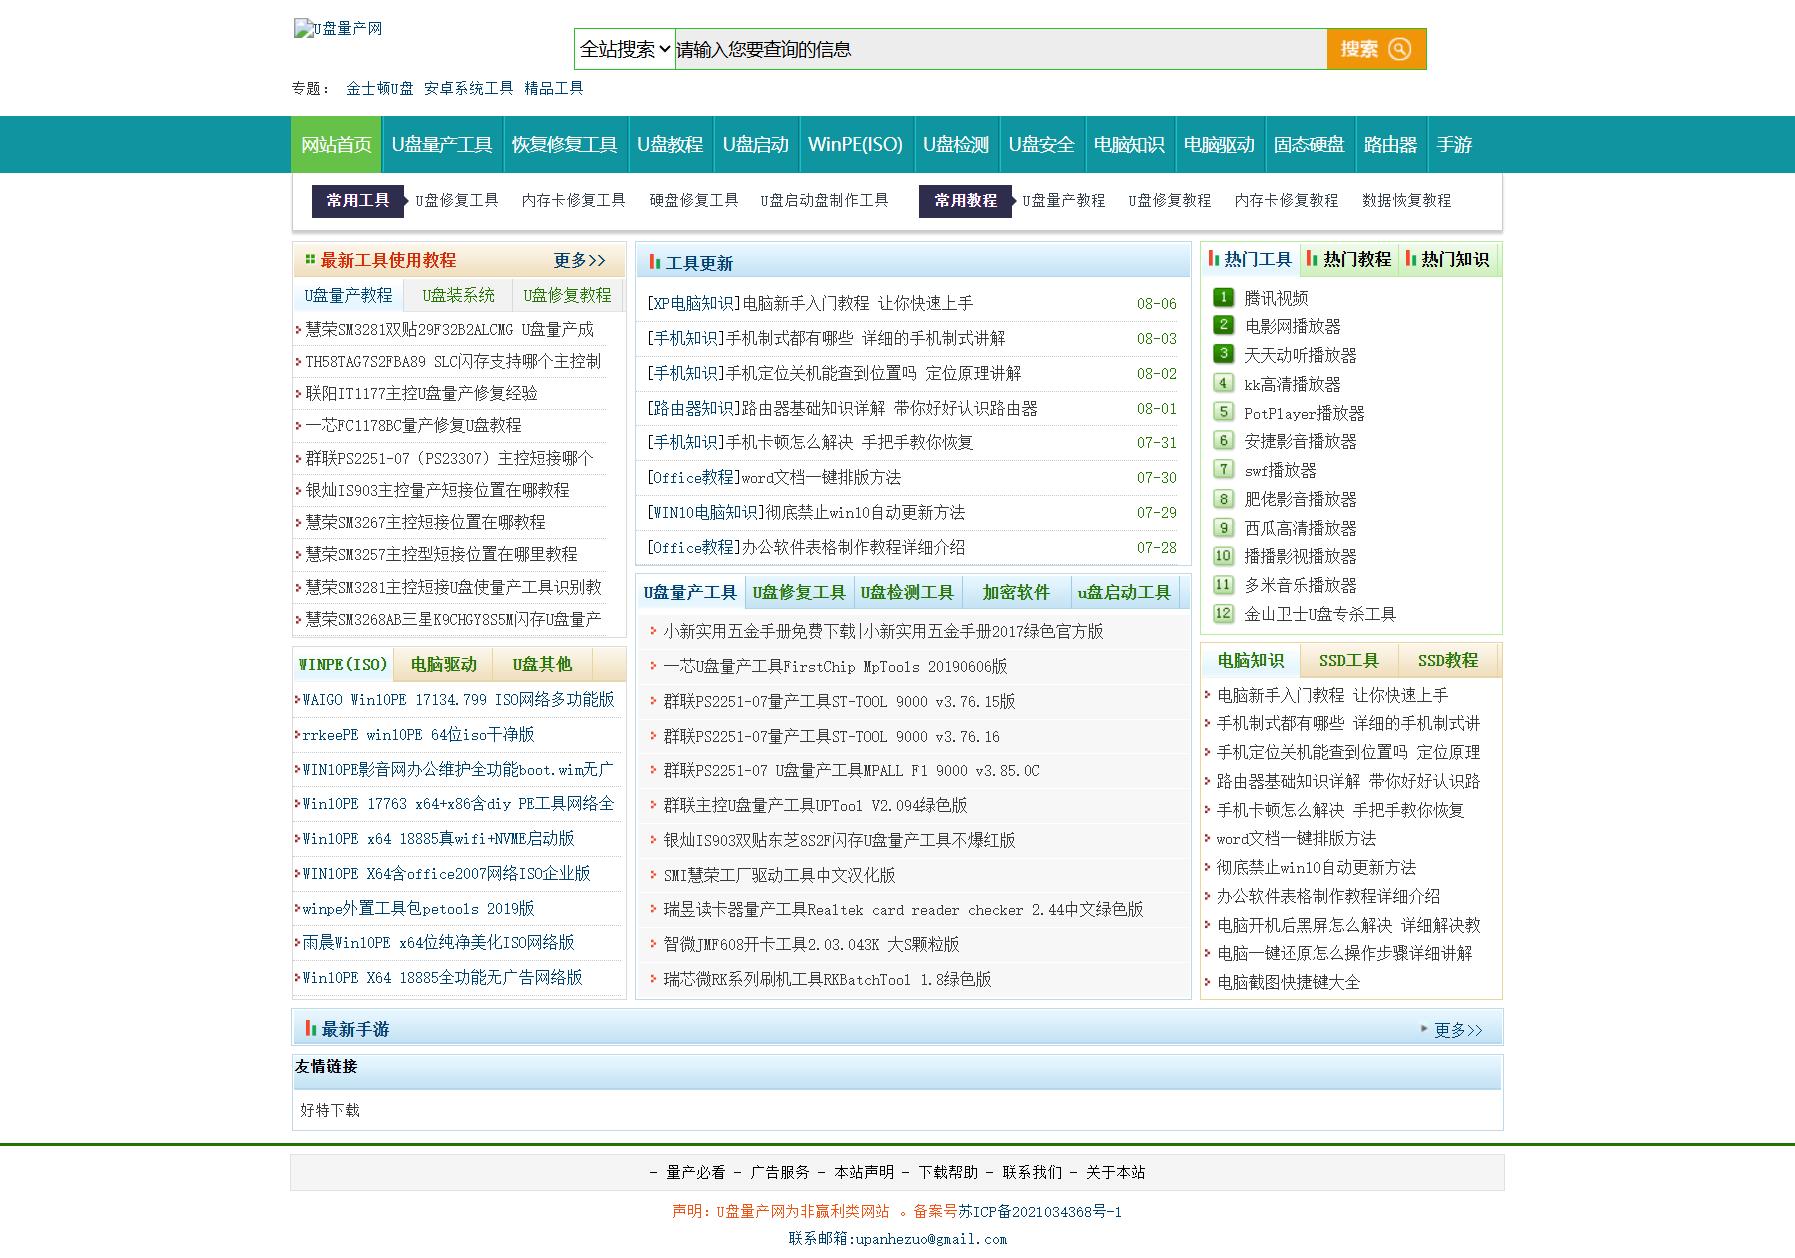The height and width of the screenshot is (1258, 1795).
Task: Open 金士顿U盘 topic link
Action: (x=380, y=88)
